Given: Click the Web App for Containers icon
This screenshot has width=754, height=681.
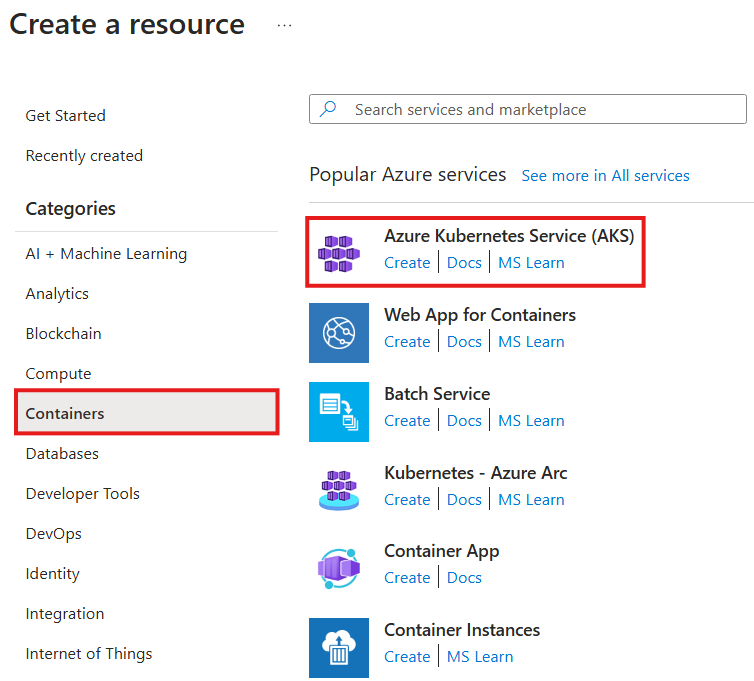Looking at the screenshot, I should (x=339, y=332).
